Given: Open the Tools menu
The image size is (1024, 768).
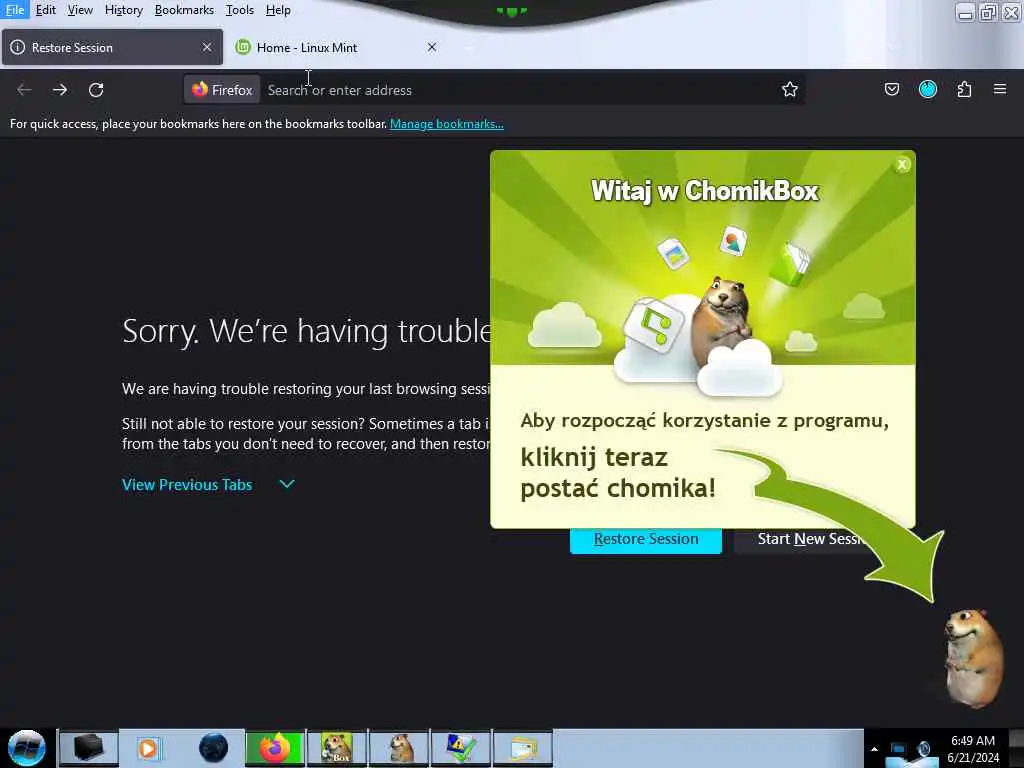Looking at the screenshot, I should 240,10.
